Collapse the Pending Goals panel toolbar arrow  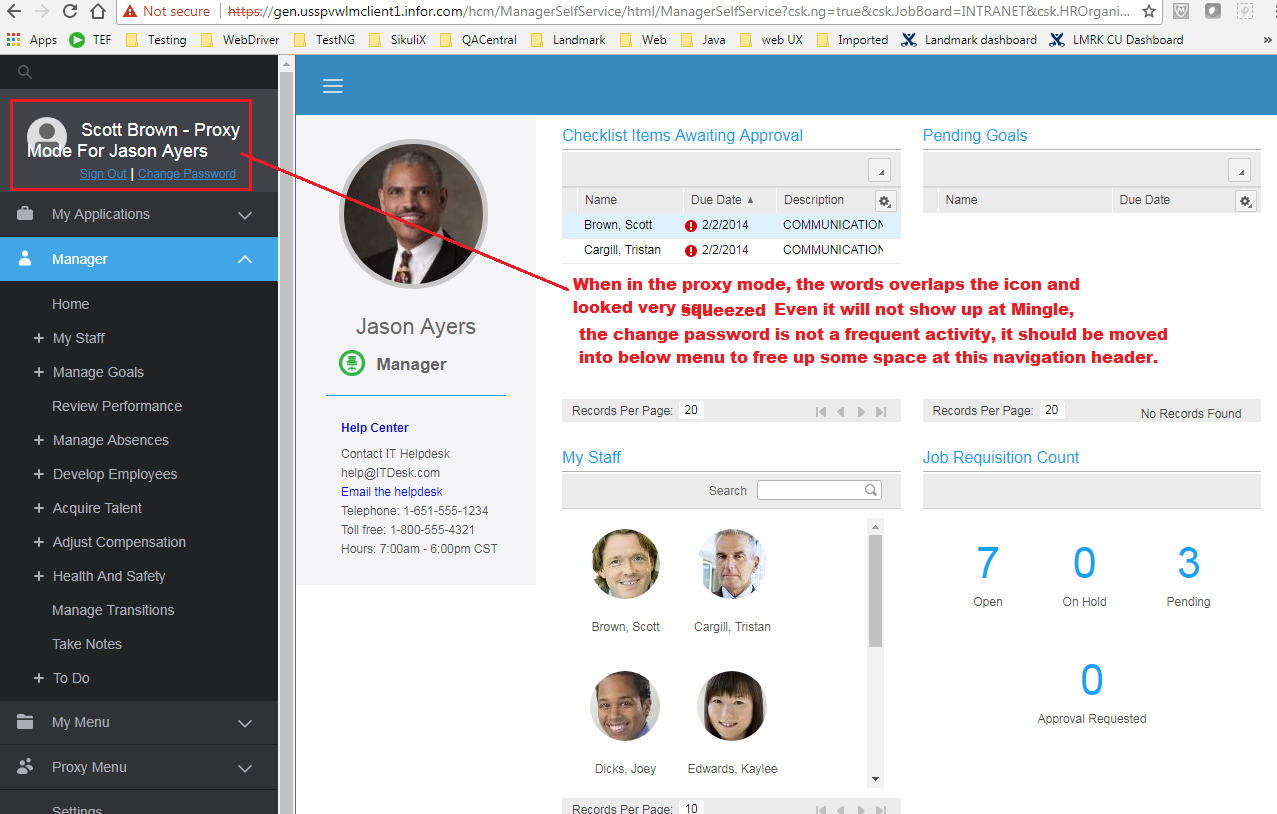[x=1238, y=170]
